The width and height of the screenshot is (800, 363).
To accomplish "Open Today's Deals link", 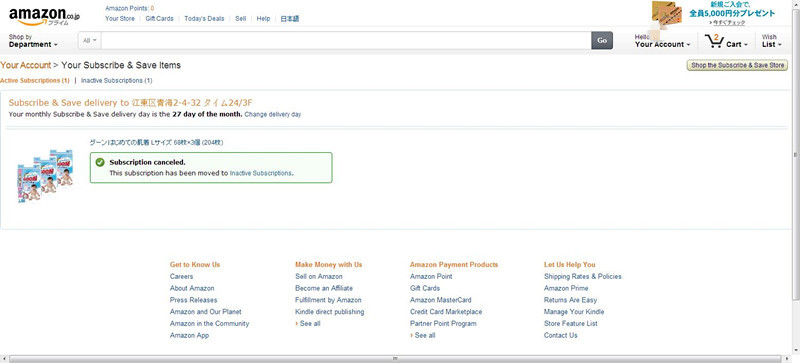I will [x=204, y=18].
